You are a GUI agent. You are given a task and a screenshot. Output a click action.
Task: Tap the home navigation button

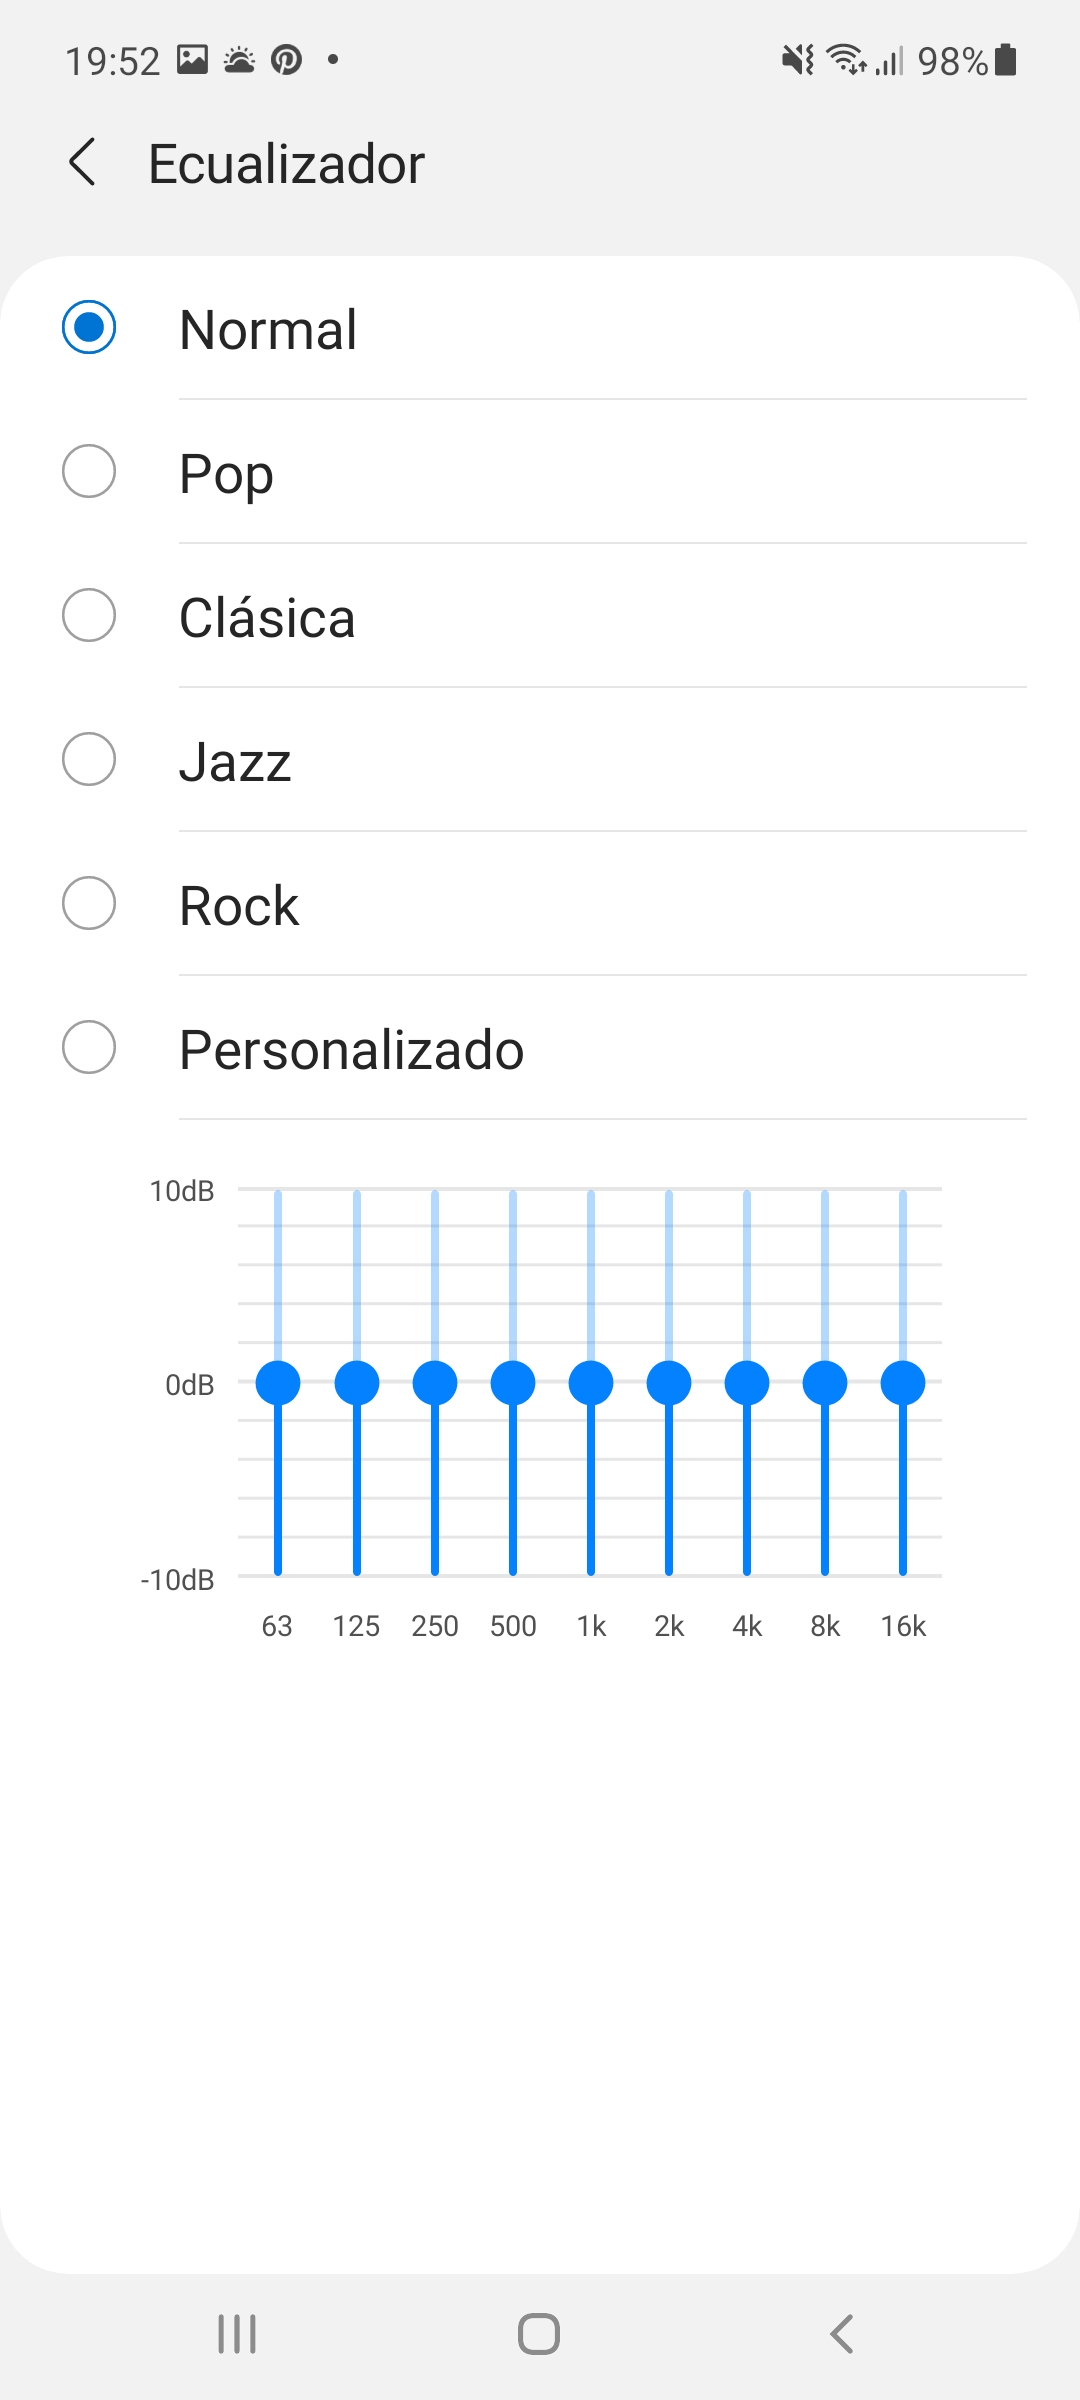click(x=539, y=2334)
